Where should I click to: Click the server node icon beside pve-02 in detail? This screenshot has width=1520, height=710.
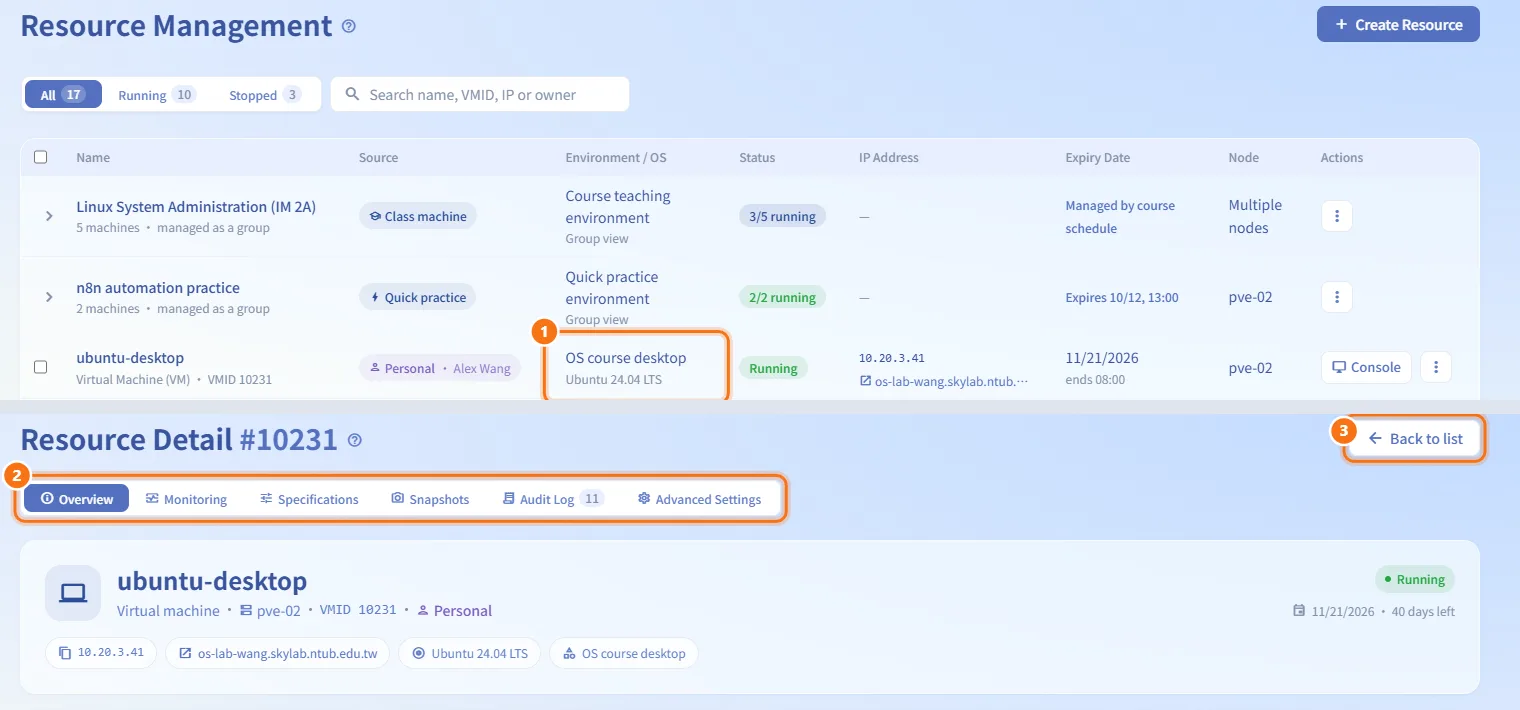246,610
